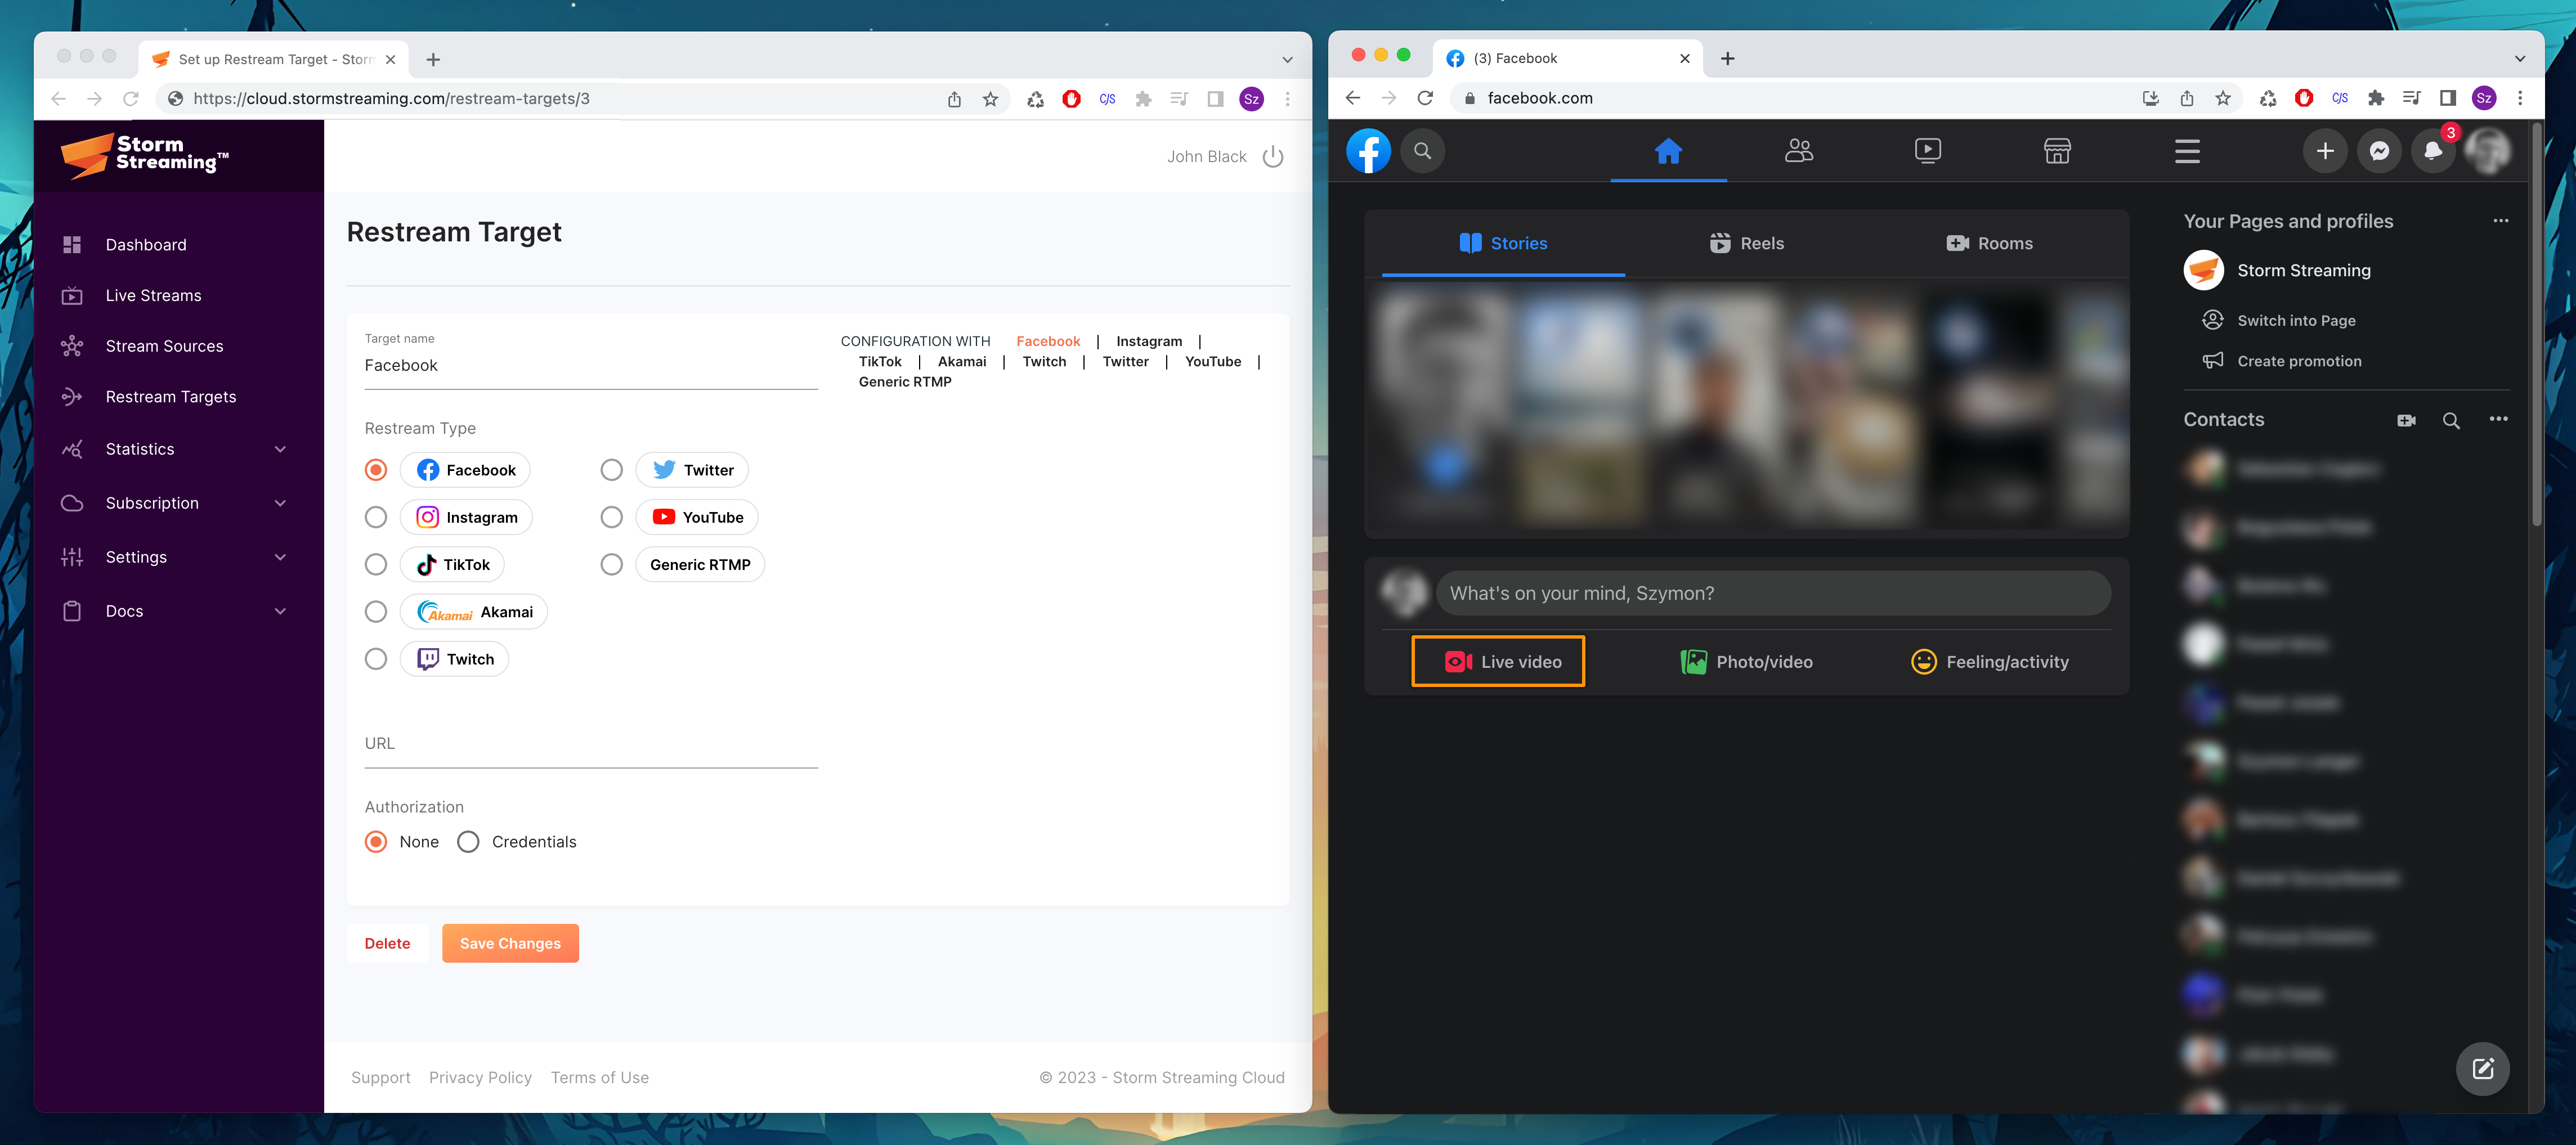The image size is (2576, 1145).
Task: Select Twitch restream type radio
Action: [x=376, y=659]
